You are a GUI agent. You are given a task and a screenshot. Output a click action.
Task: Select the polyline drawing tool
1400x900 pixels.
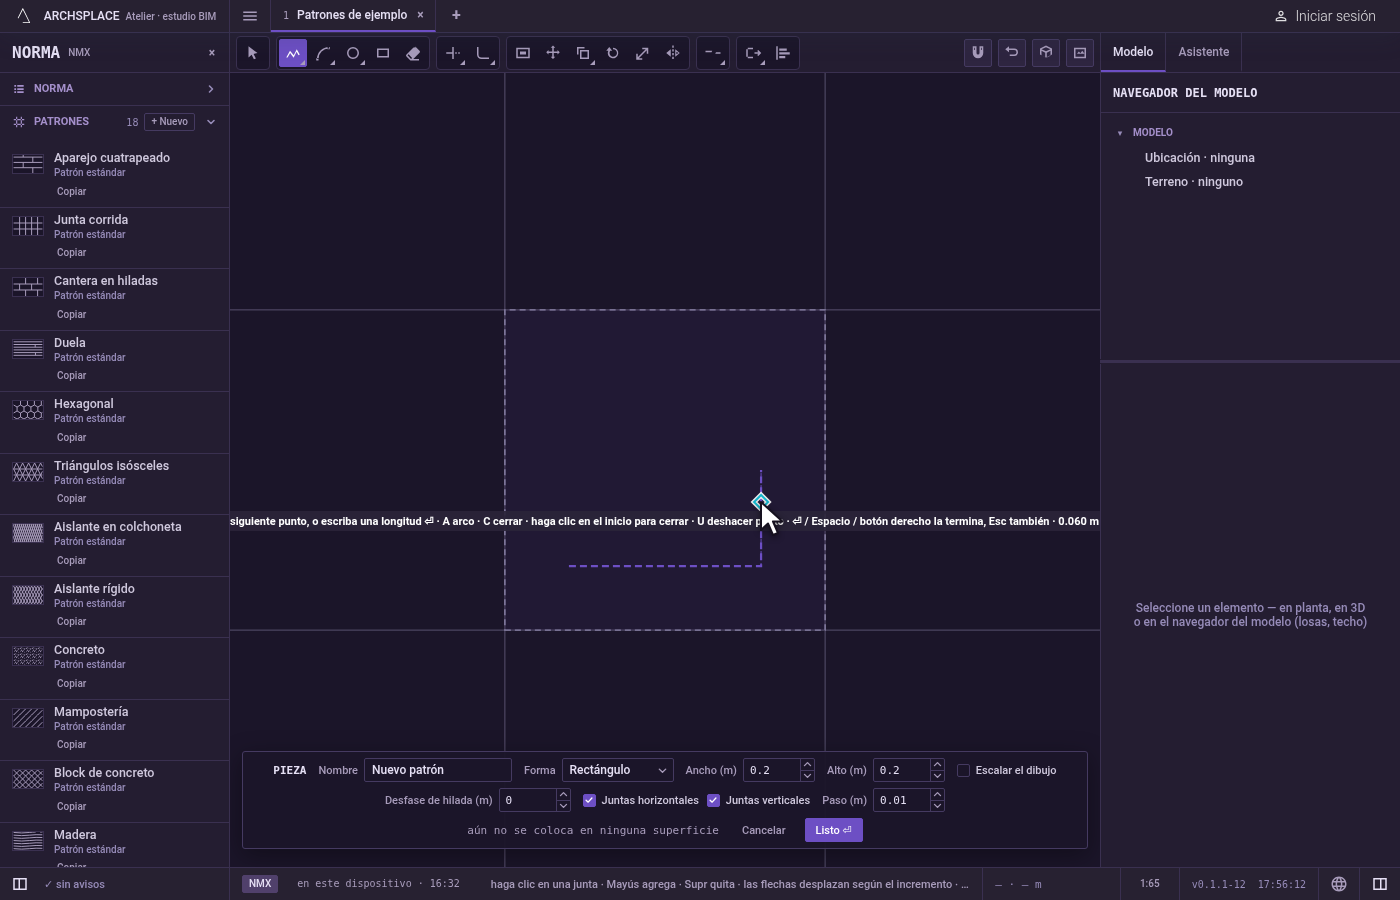point(293,53)
